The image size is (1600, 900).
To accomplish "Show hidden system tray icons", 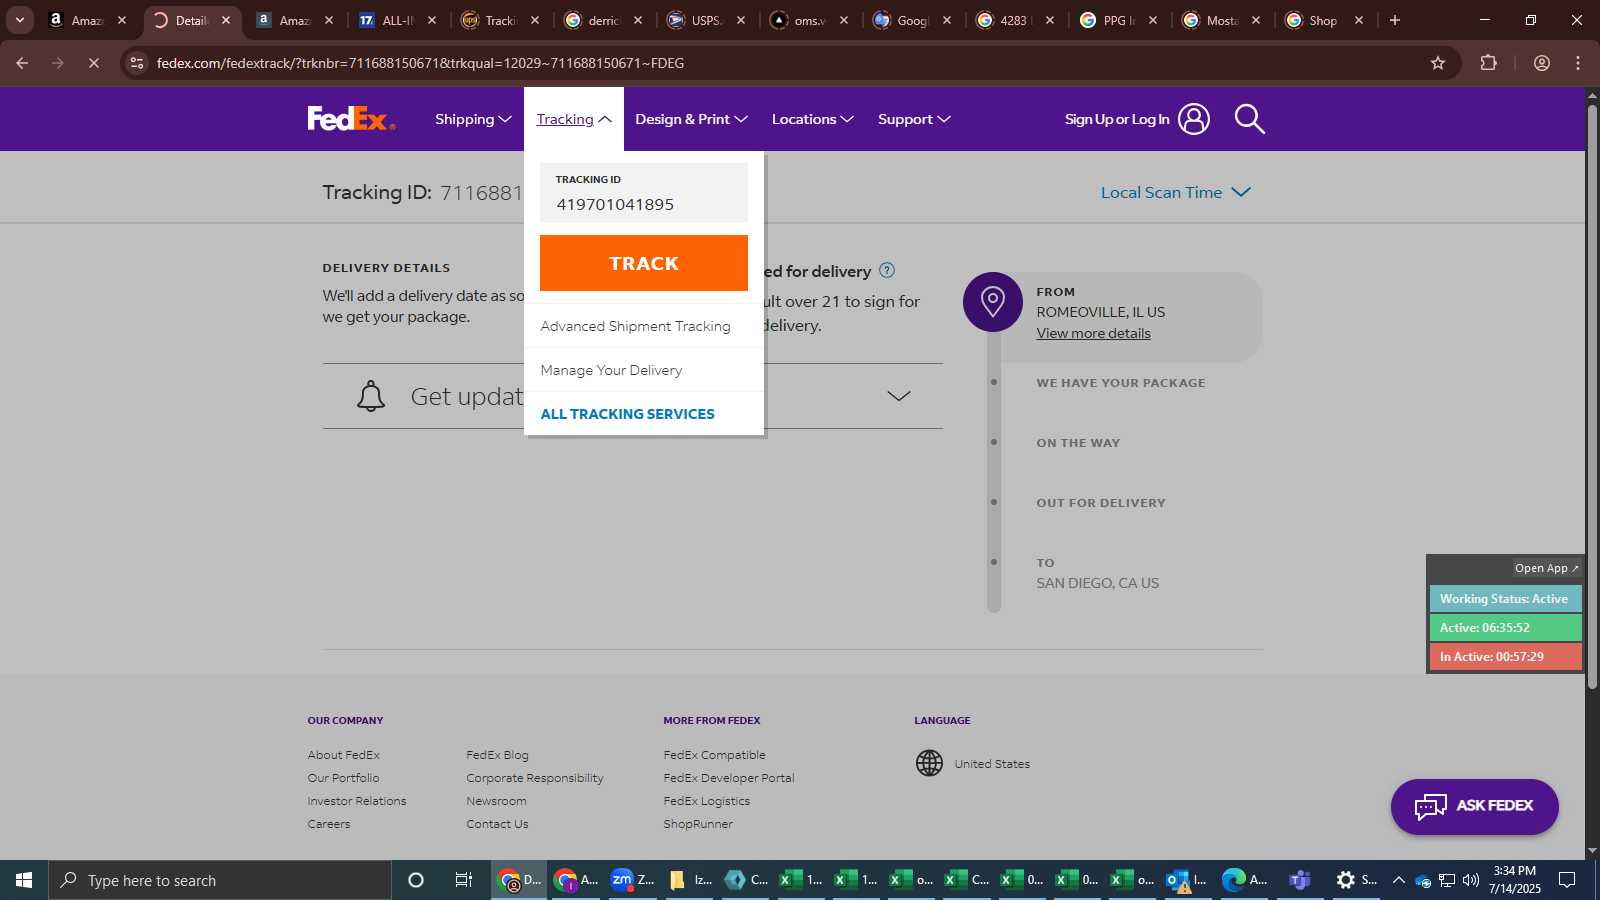I will (1399, 880).
